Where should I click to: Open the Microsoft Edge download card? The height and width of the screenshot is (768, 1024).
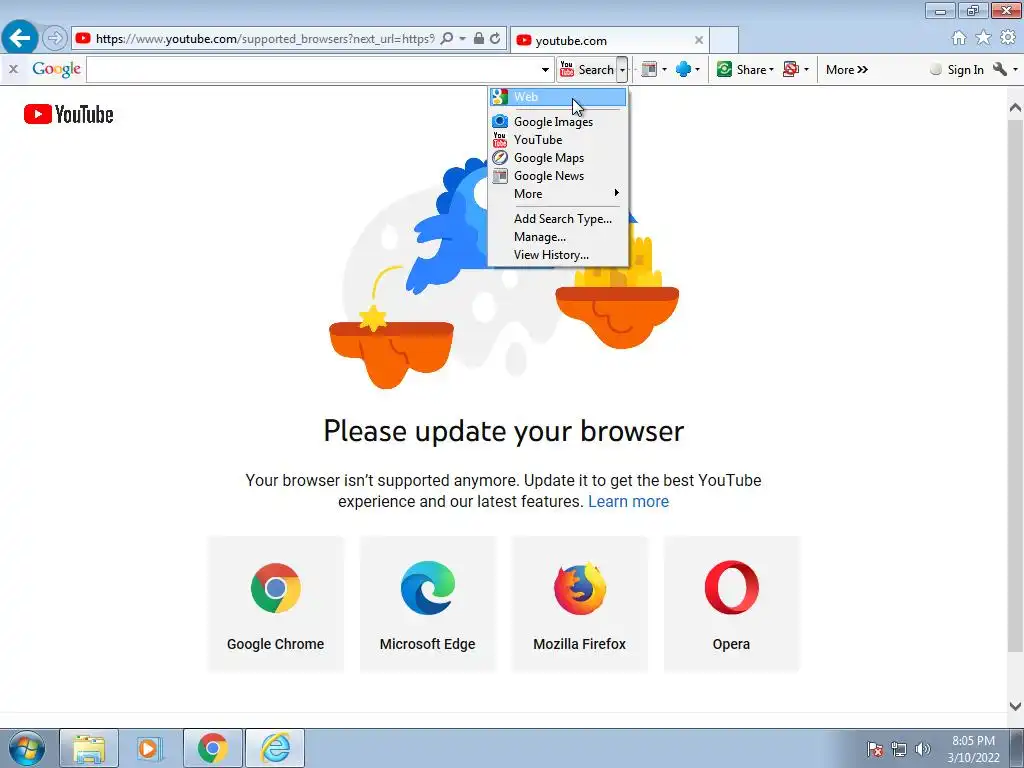click(428, 604)
